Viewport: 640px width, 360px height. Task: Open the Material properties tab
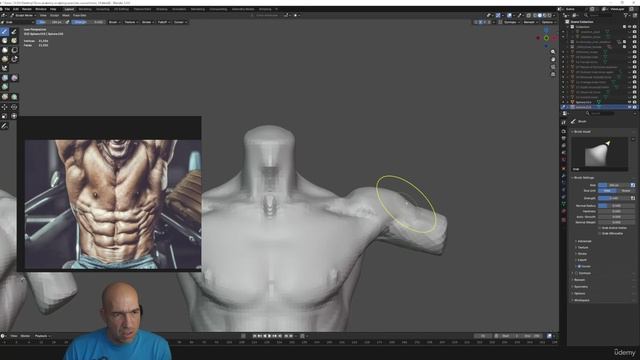click(564, 211)
